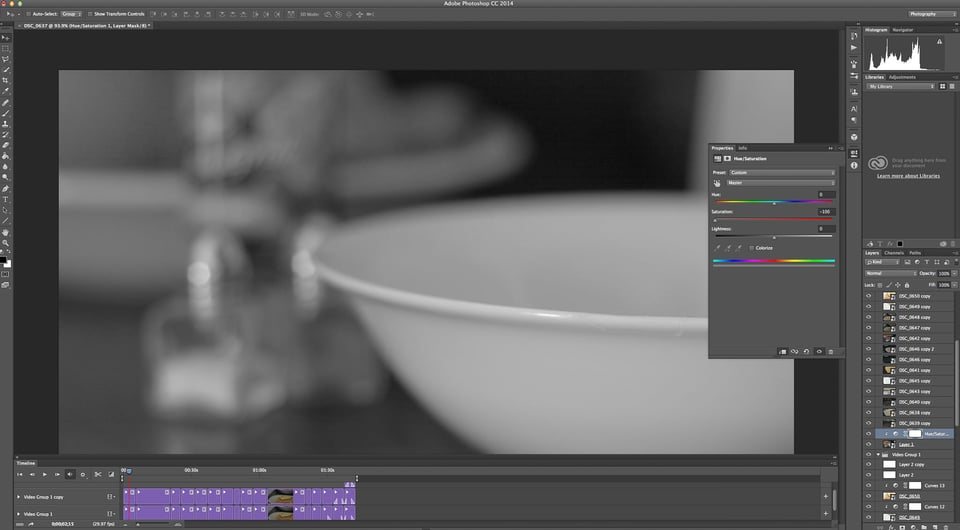Select the Eyedropper tool
The width and height of the screenshot is (960, 530).
click(6, 91)
